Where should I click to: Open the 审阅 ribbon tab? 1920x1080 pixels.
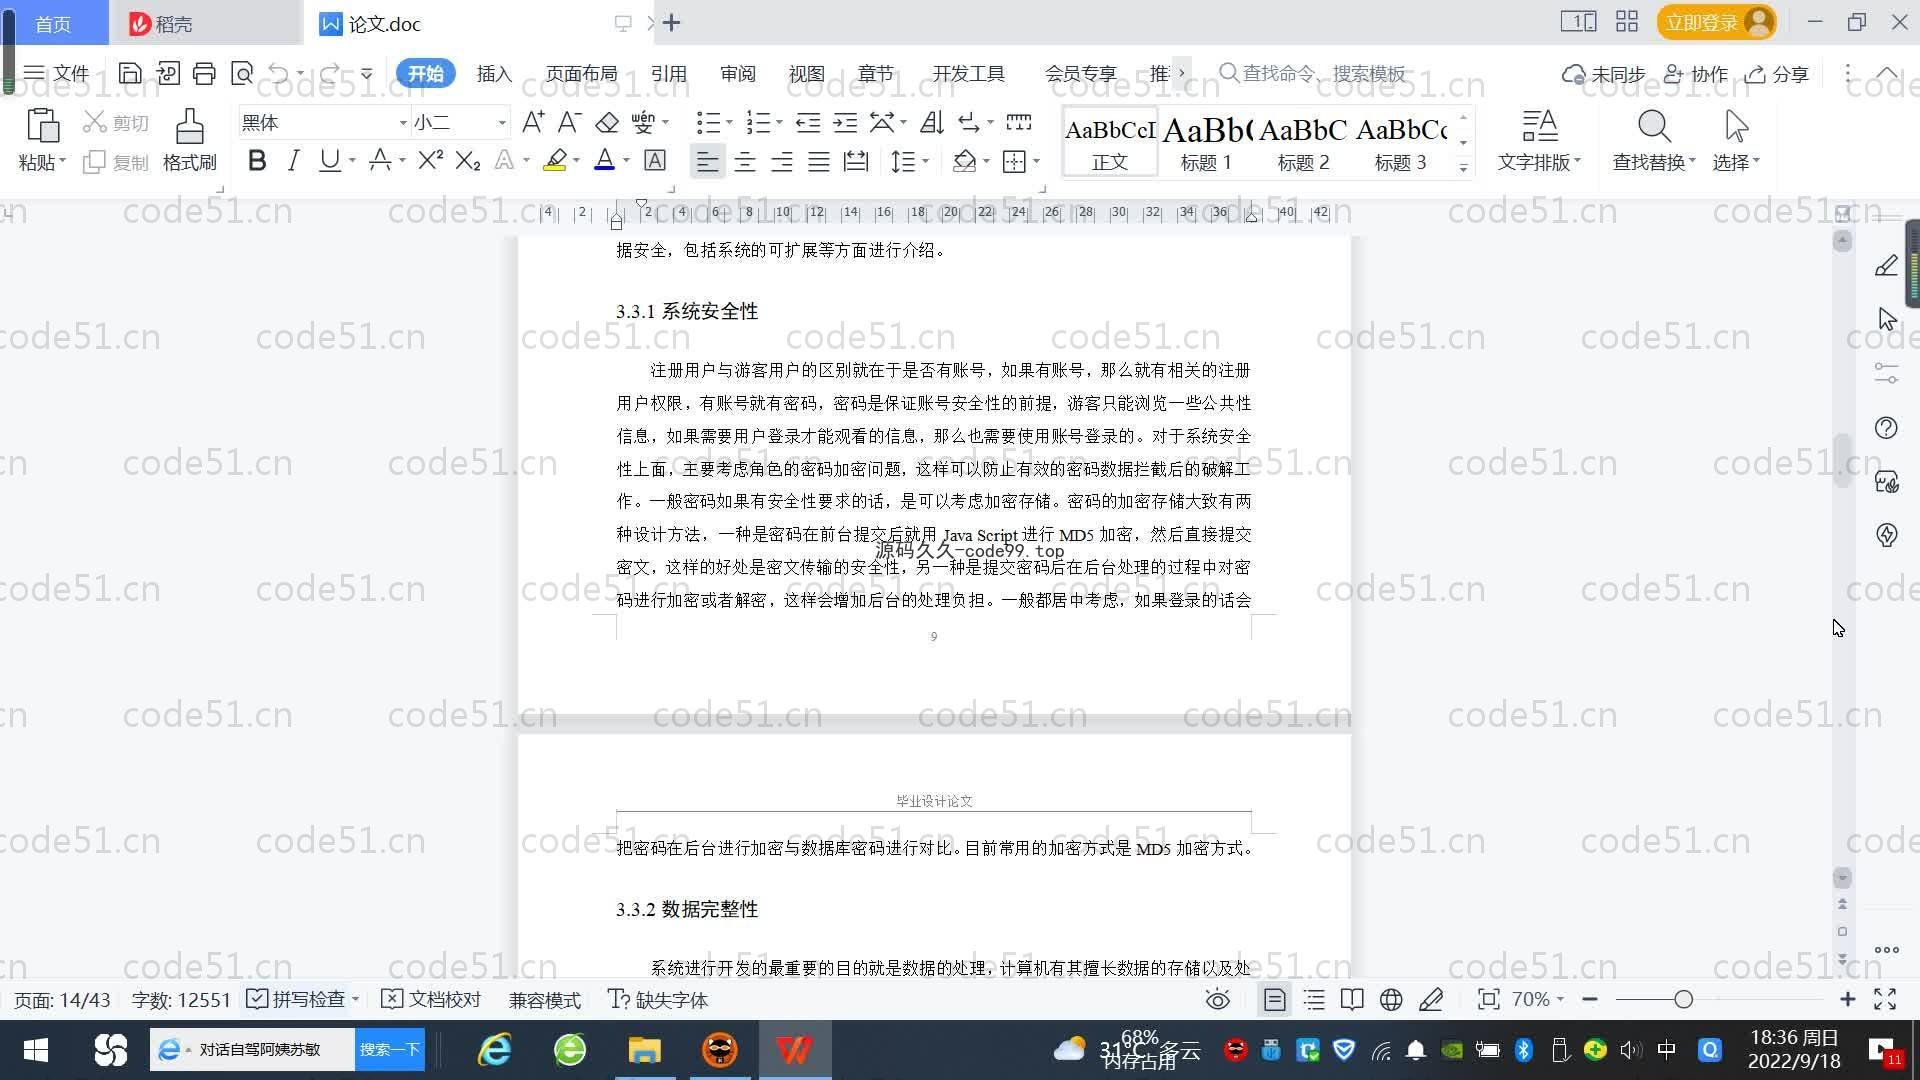[x=737, y=73]
